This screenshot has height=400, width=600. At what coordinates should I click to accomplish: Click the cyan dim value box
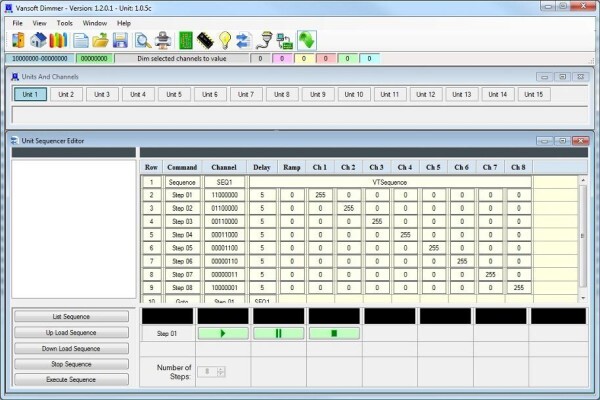coord(369,59)
